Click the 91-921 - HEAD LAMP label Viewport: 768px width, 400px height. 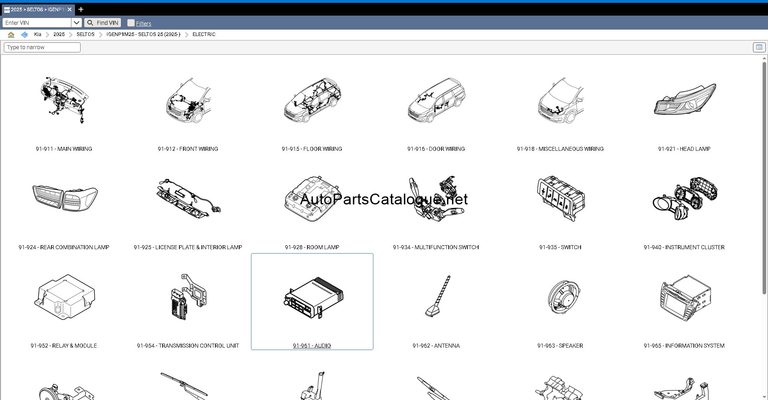tap(684, 149)
